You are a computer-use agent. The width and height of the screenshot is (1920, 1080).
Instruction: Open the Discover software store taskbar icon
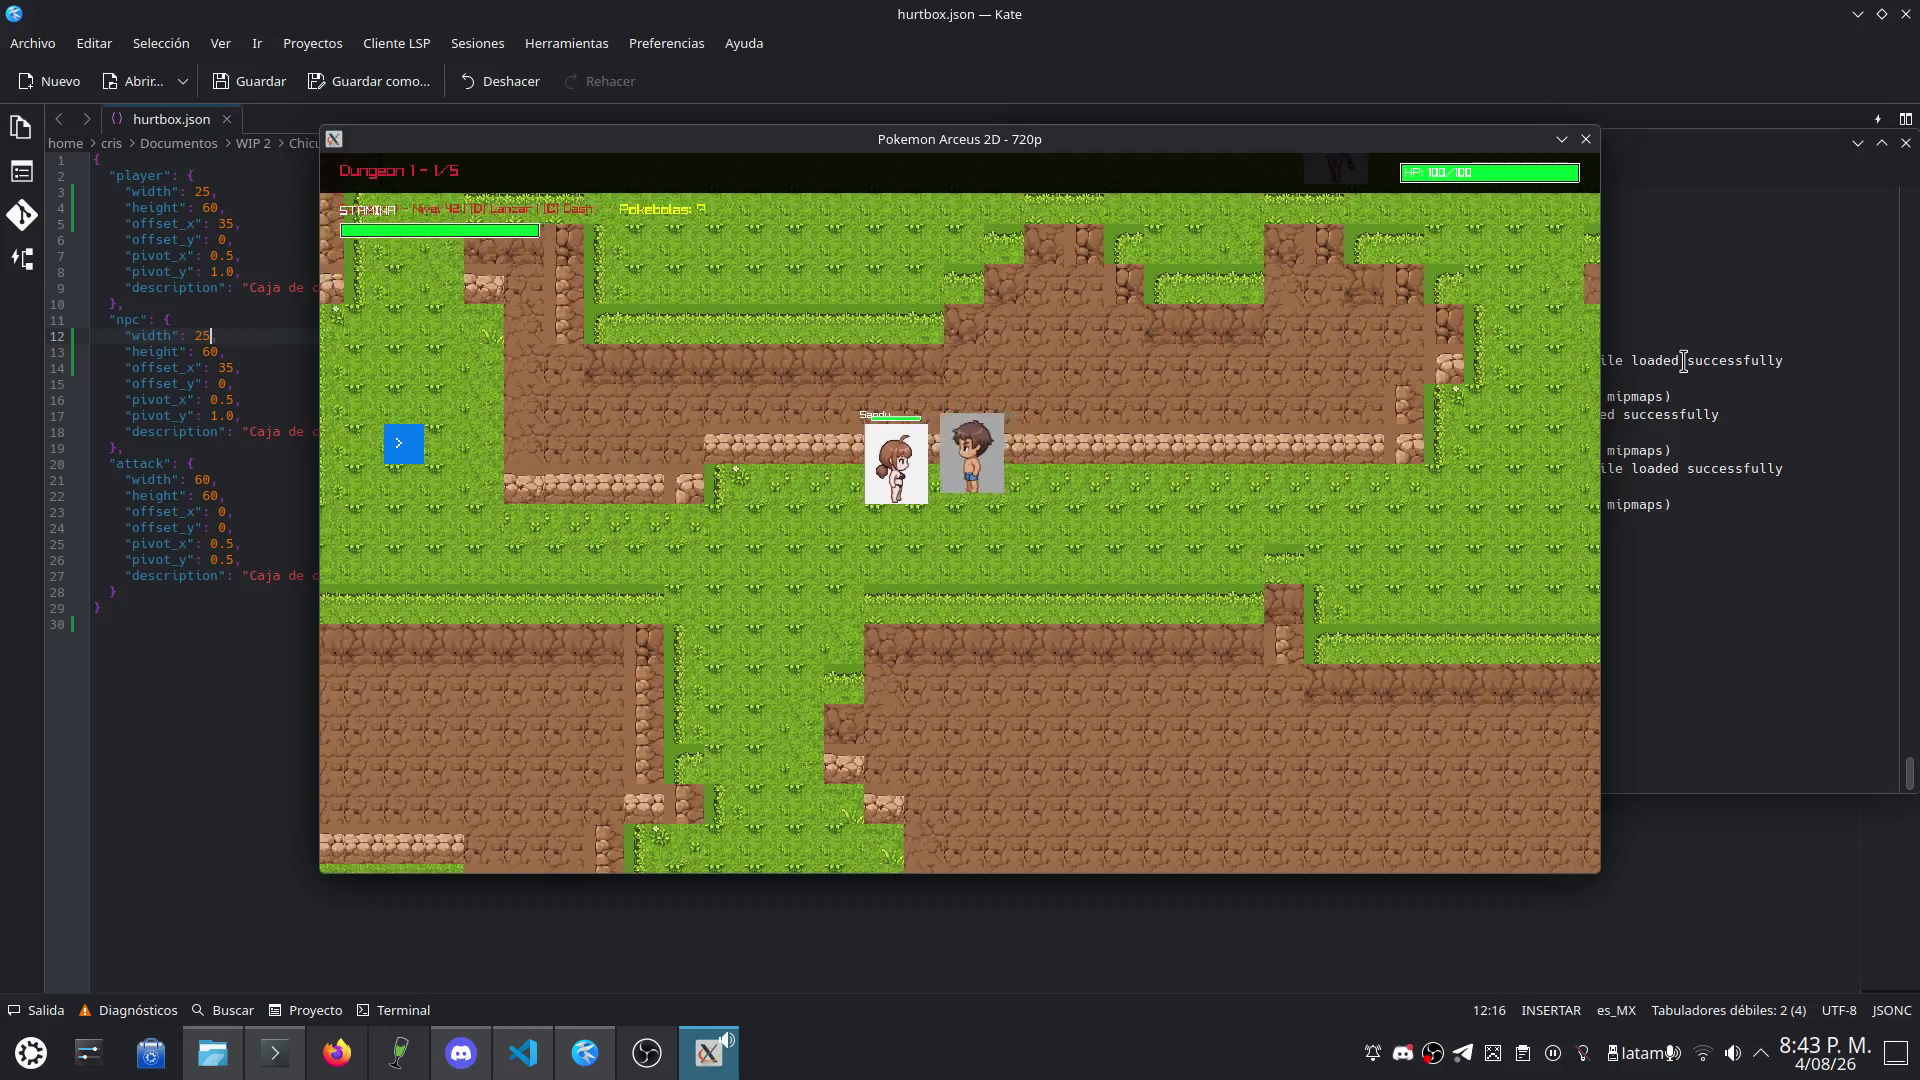click(151, 1053)
